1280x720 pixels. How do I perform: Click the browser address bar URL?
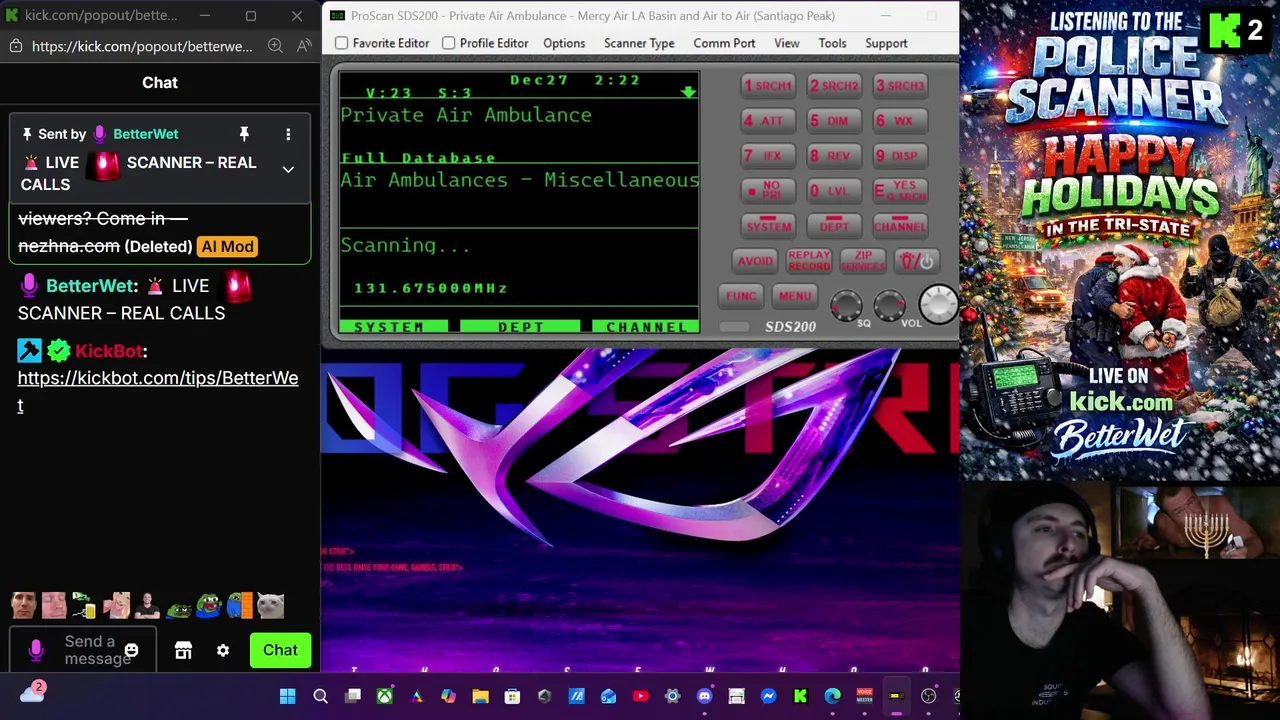(x=142, y=46)
